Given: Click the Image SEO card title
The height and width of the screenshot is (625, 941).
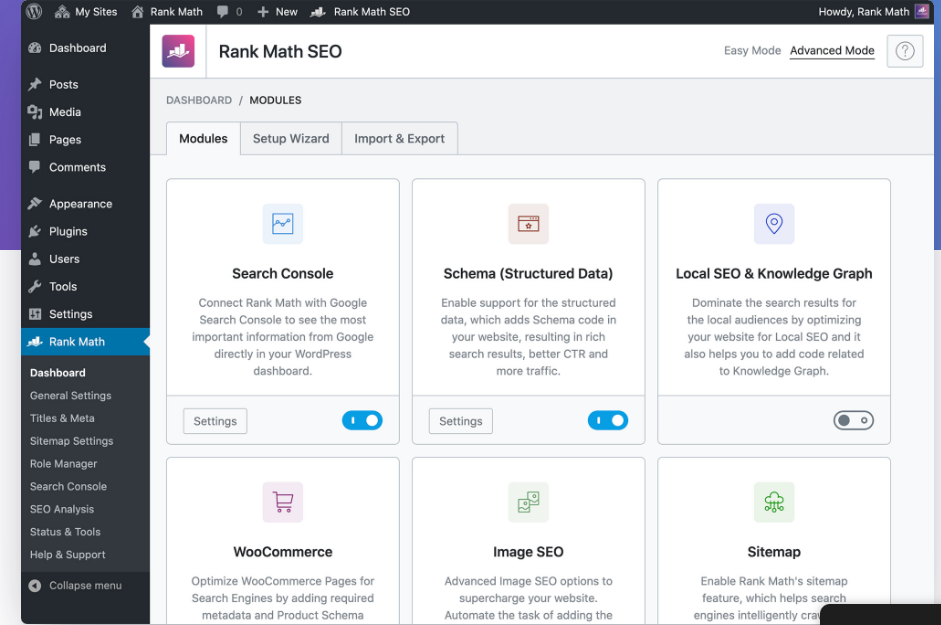Looking at the screenshot, I should point(528,552).
